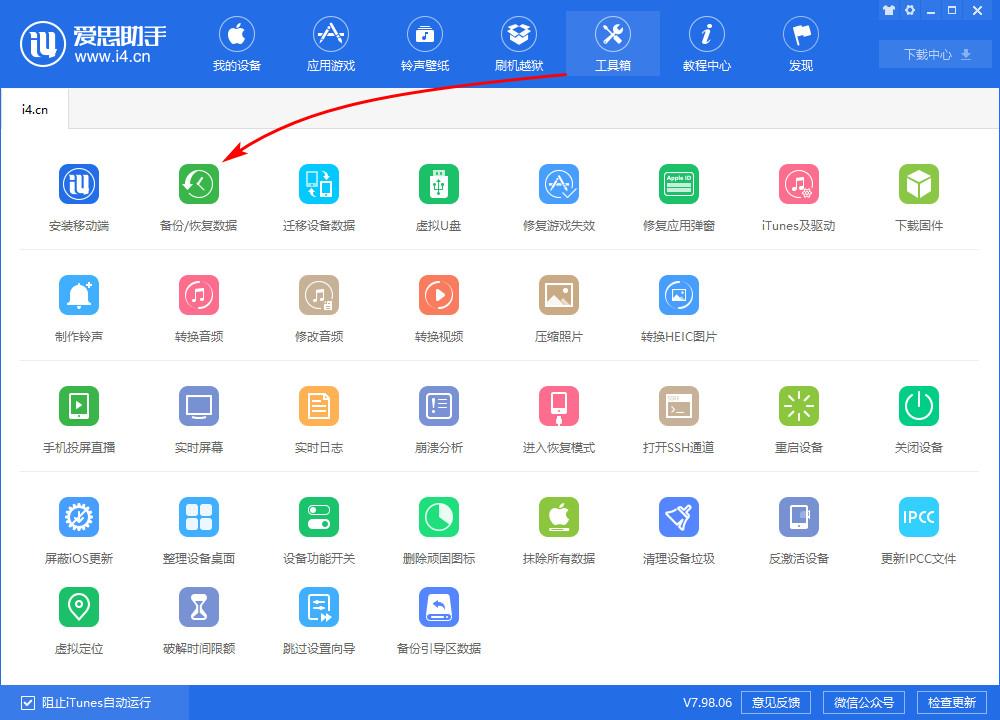
Task: Switch to 铃声壁纸 tab
Action: pyautogui.click(x=425, y=44)
